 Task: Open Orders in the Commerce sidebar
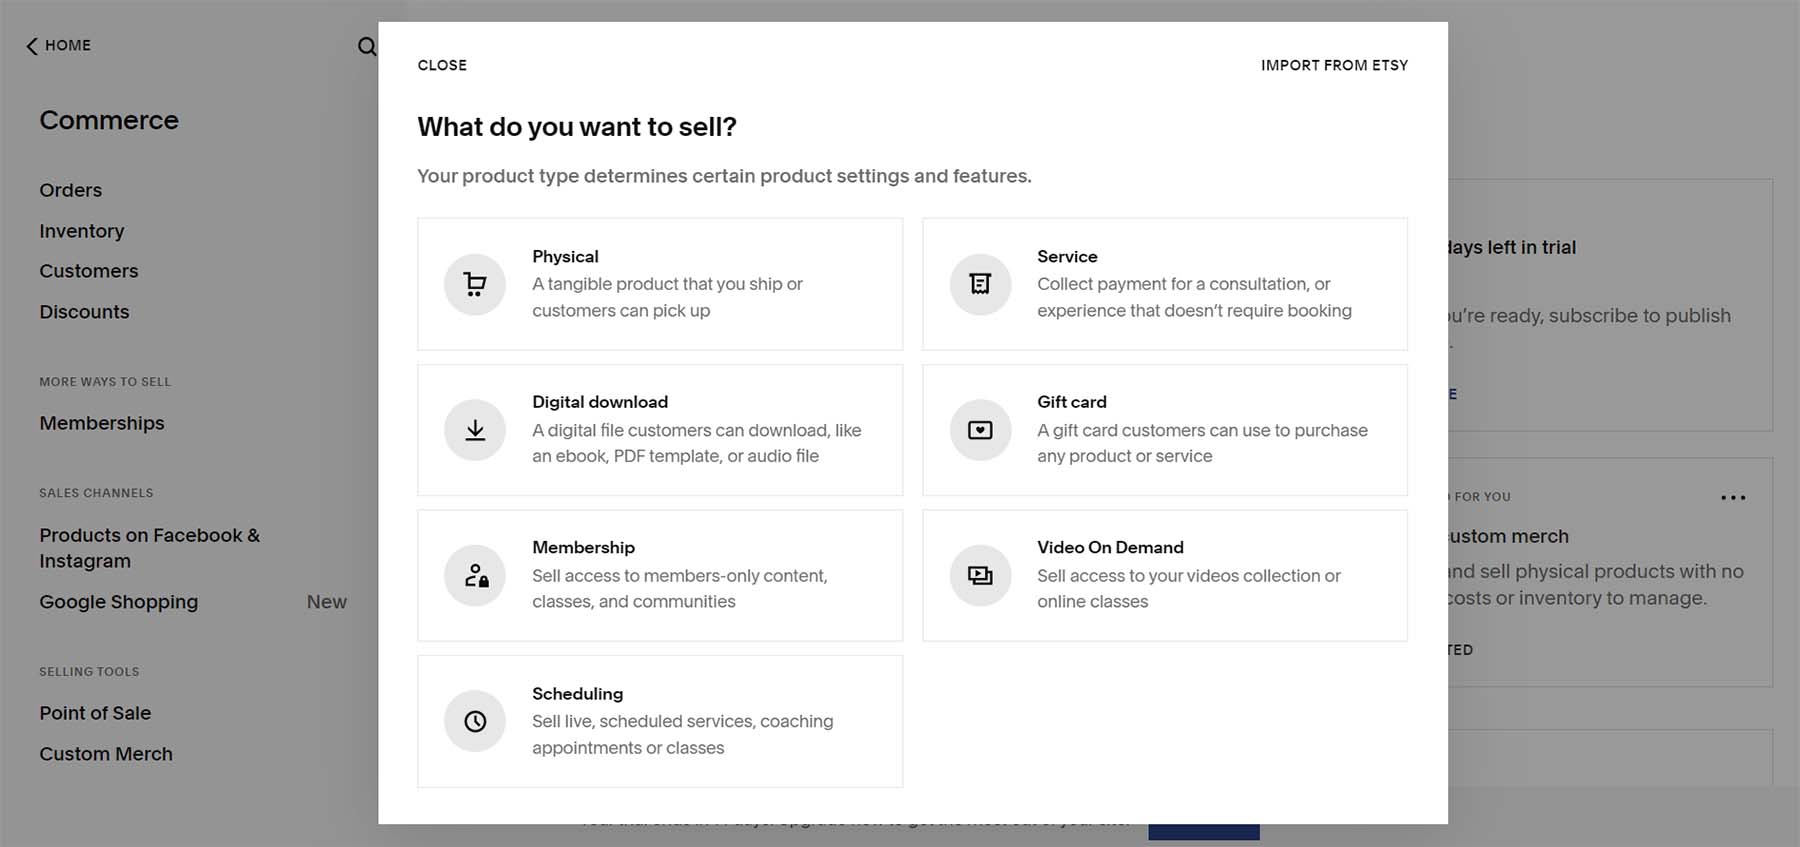click(71, 190)
